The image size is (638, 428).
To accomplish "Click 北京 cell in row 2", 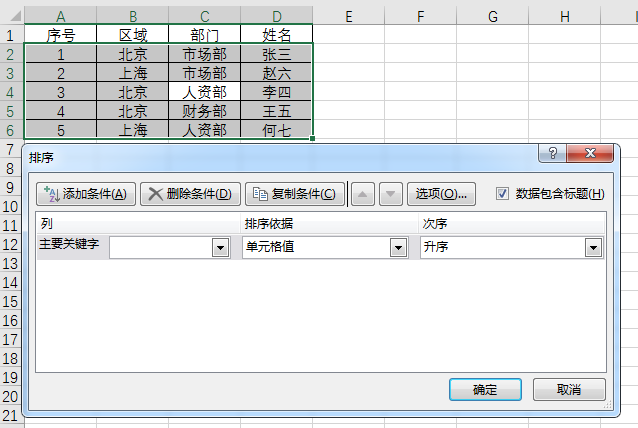I will 133,54.
